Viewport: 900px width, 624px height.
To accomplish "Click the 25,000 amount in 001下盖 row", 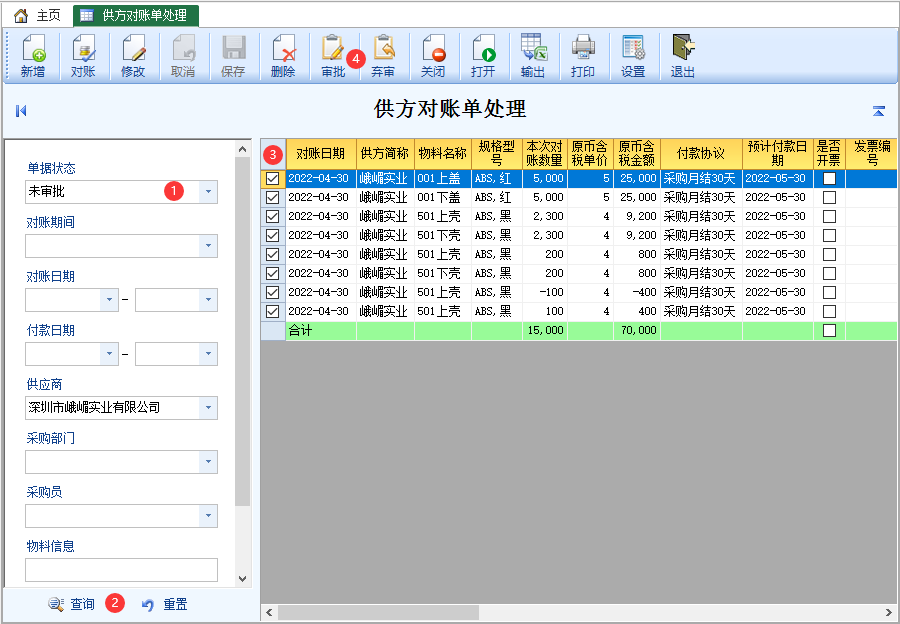I will point(638,197).
